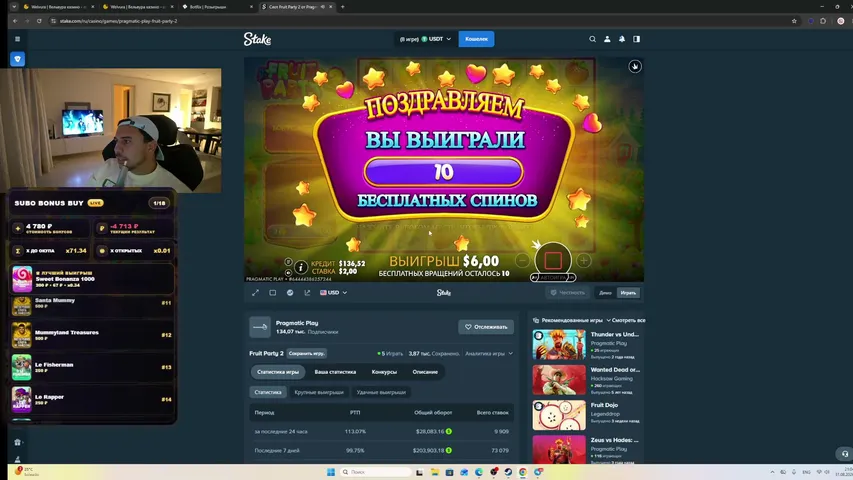Viewport: 853px width, 480px height.
Task: Click taskbar Поиск search box
Action: click(375, 472)
